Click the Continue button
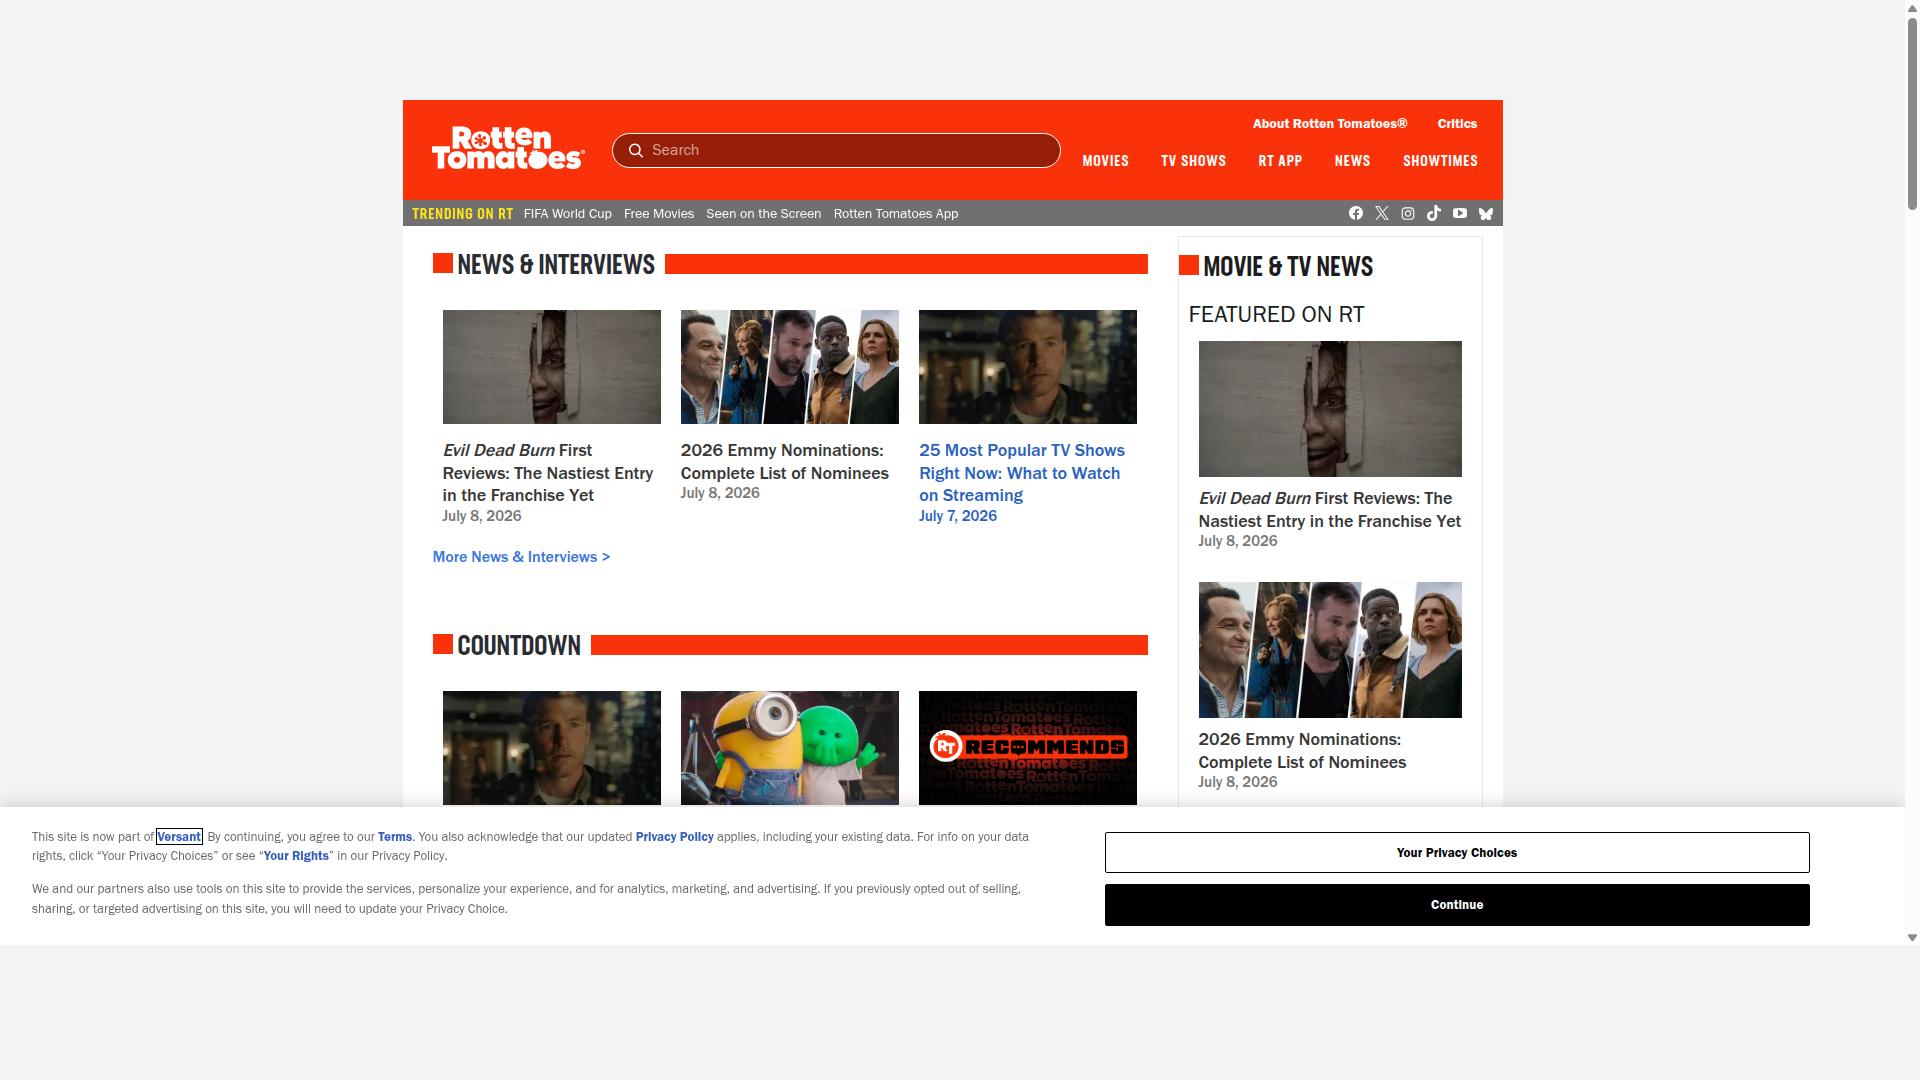This screenshot has height=1080, width=1920. click(x=1457, y=905)
